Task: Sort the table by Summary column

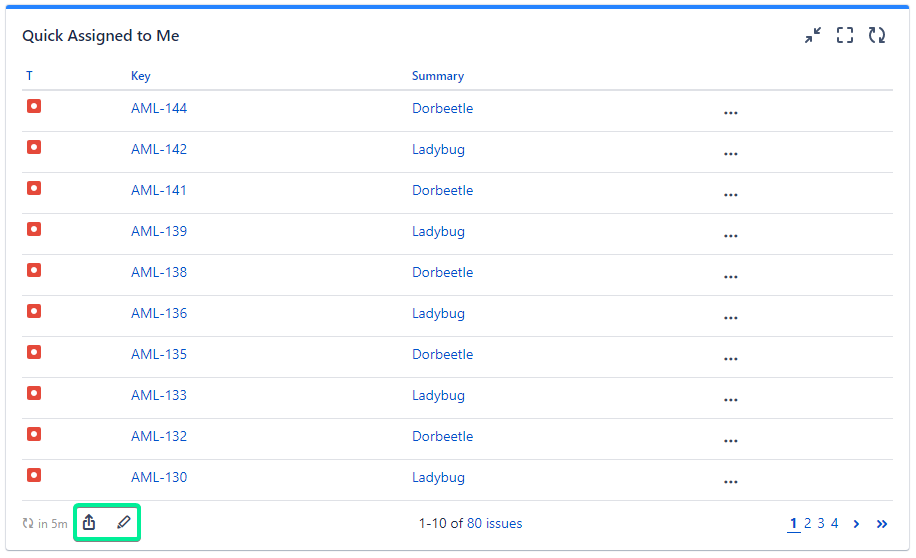Action: (438, 76)
